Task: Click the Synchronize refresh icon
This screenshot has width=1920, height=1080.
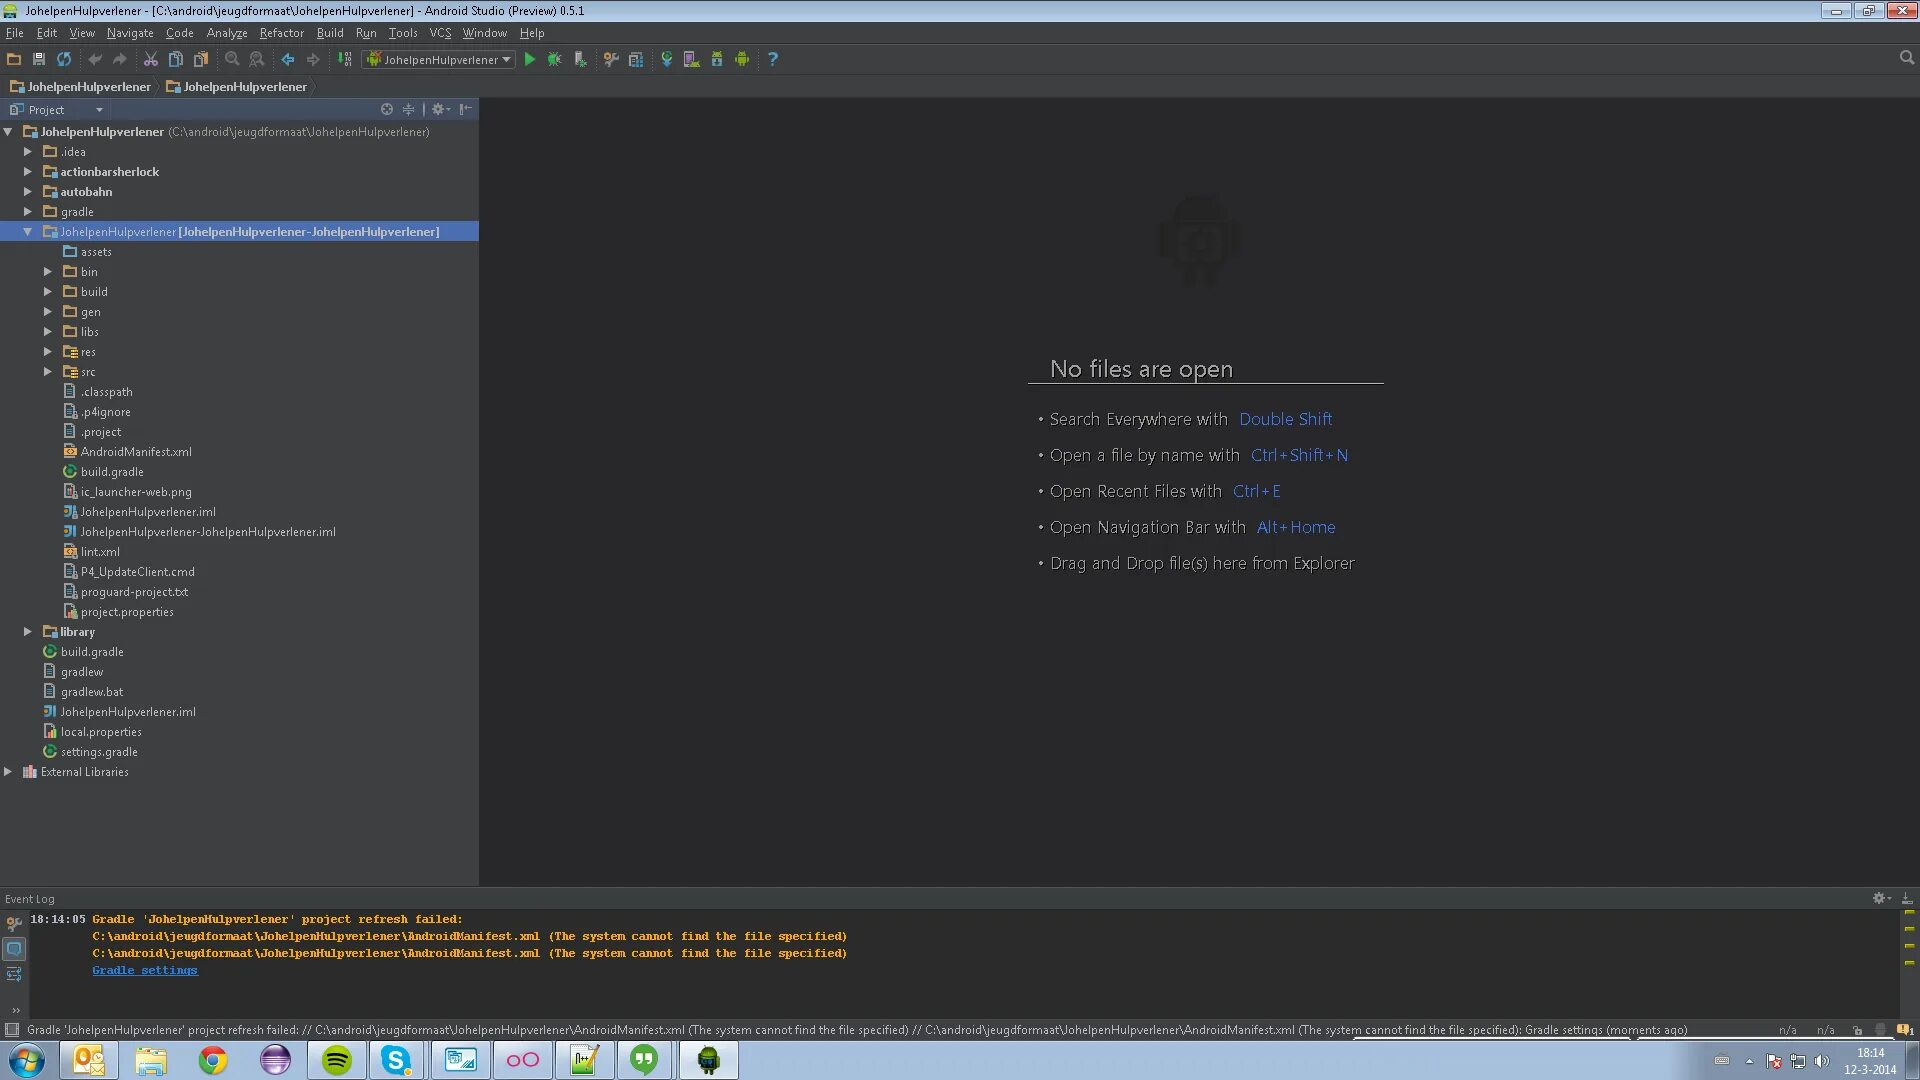Action: pyautogui.click(x=64, y=60)
